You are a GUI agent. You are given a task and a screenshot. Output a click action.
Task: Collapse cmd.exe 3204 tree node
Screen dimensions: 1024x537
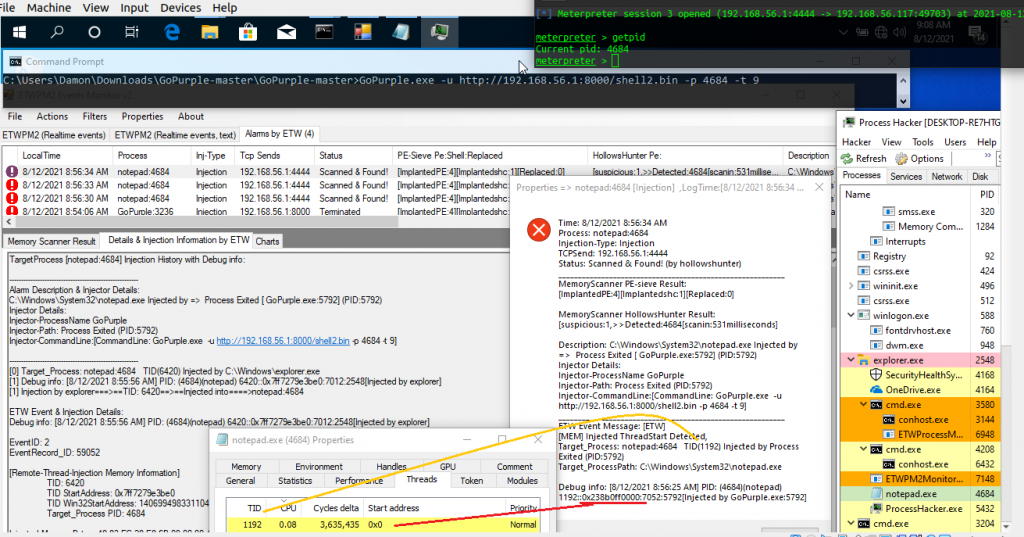[x=851, y=523]
